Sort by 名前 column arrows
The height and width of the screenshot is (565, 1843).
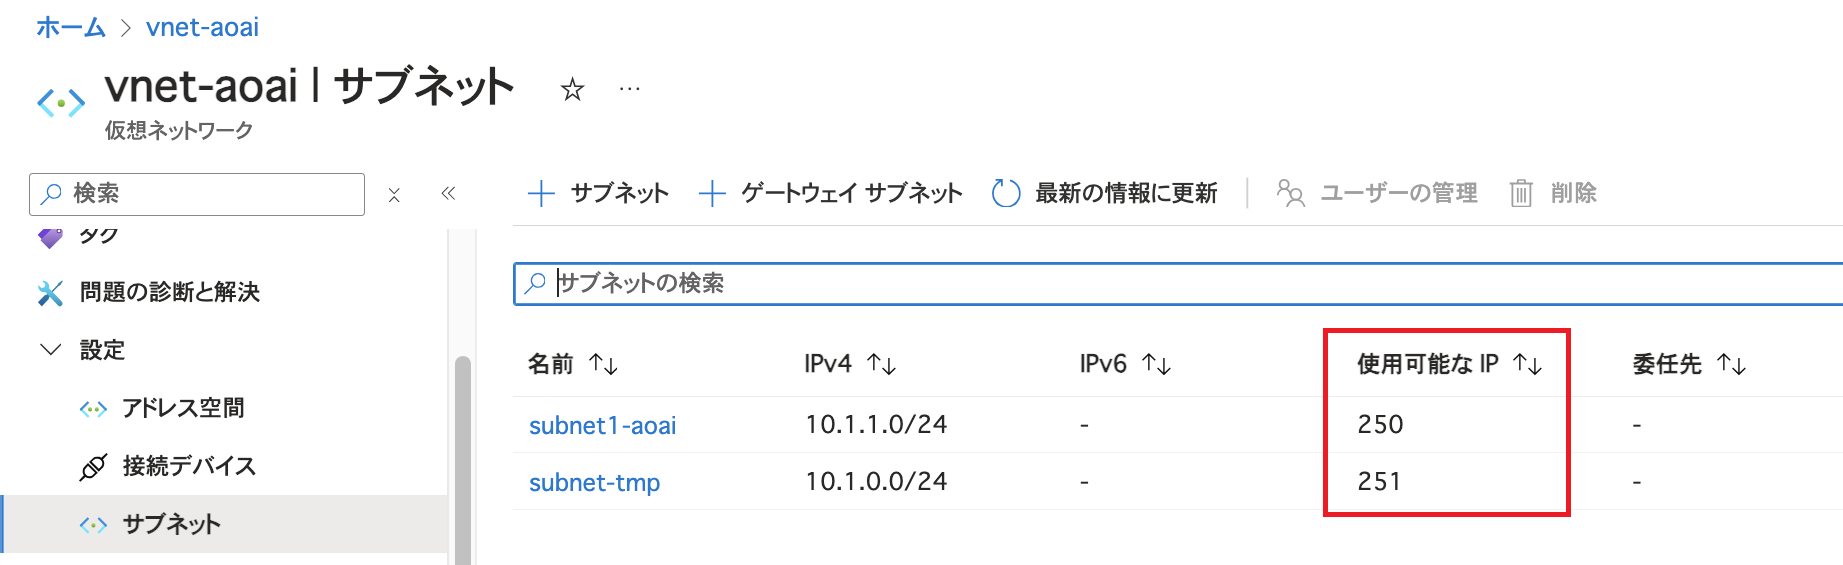[x=604, y=364]
